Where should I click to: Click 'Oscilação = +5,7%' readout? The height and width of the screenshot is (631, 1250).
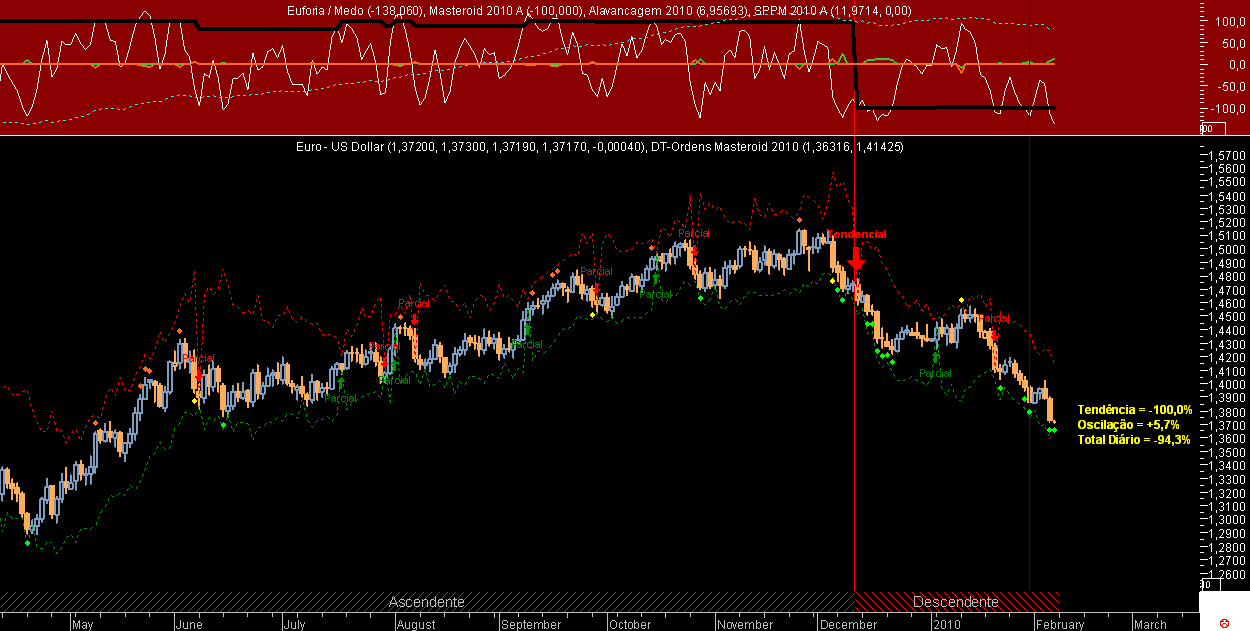click(1128, 425)
